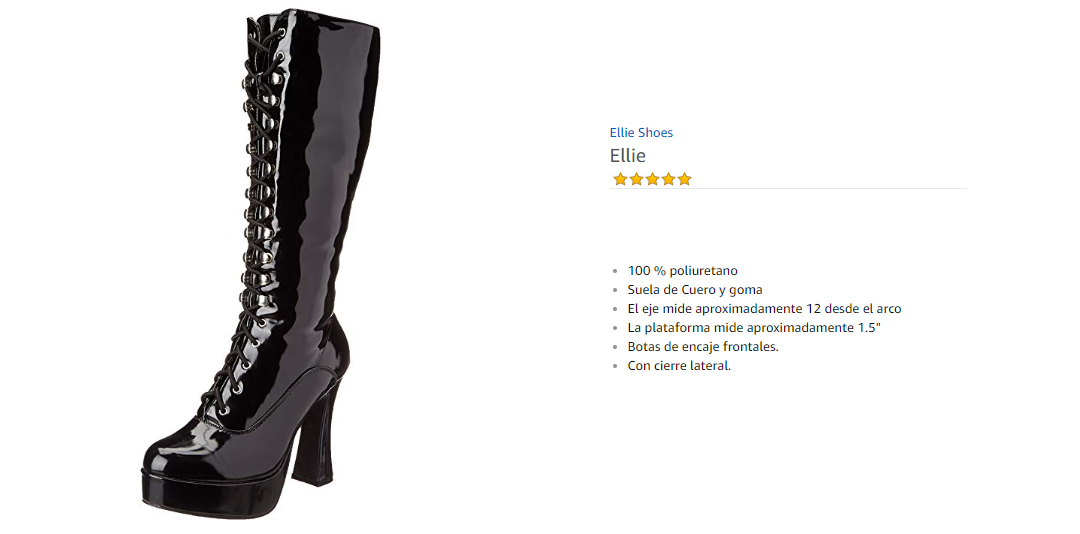This screenshot has height=534, width=1080.
Task: Open the Ellie Shoes brand link
Action: coord(641,133)
